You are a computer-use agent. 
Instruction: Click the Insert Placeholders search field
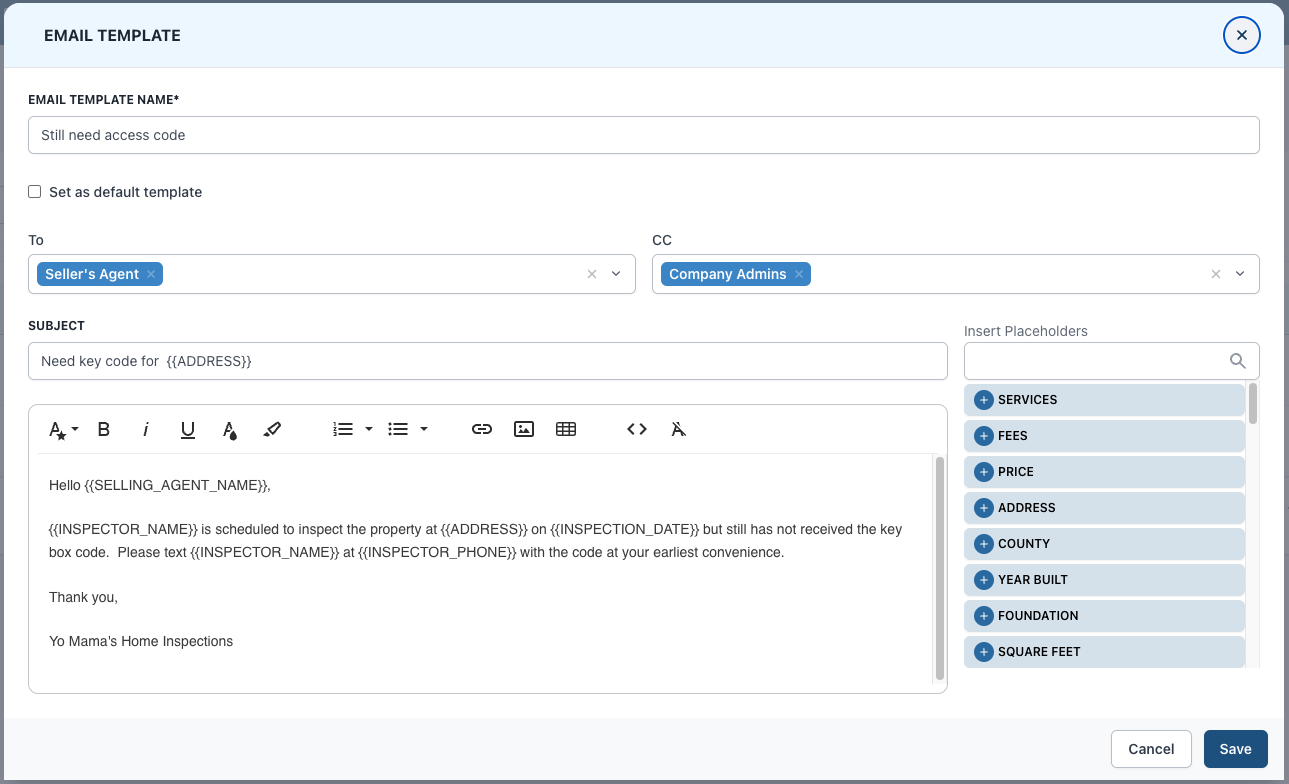coord(1100,360)
